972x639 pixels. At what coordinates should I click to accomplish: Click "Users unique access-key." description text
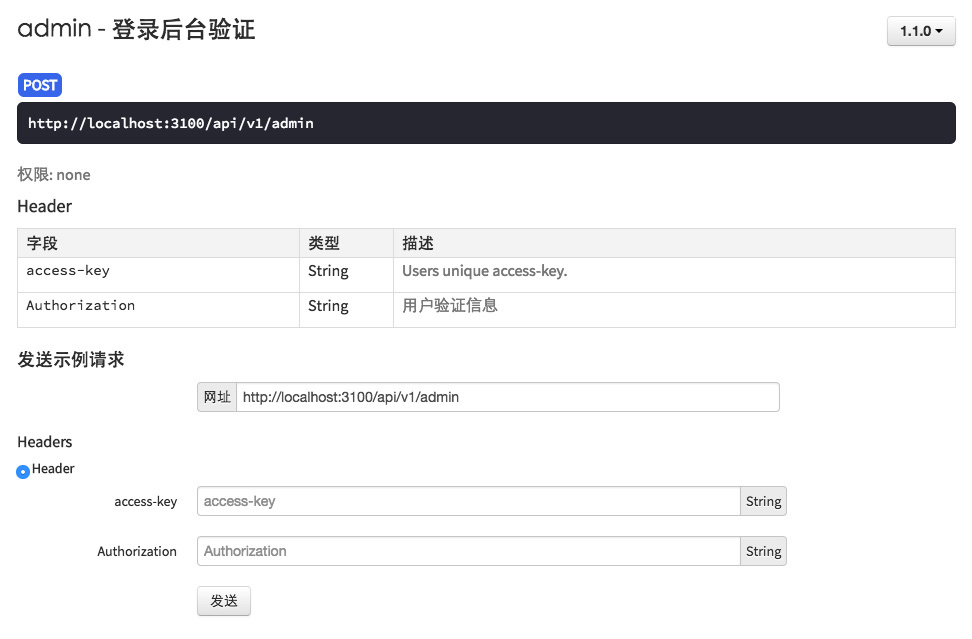click(x=484, y=271)
